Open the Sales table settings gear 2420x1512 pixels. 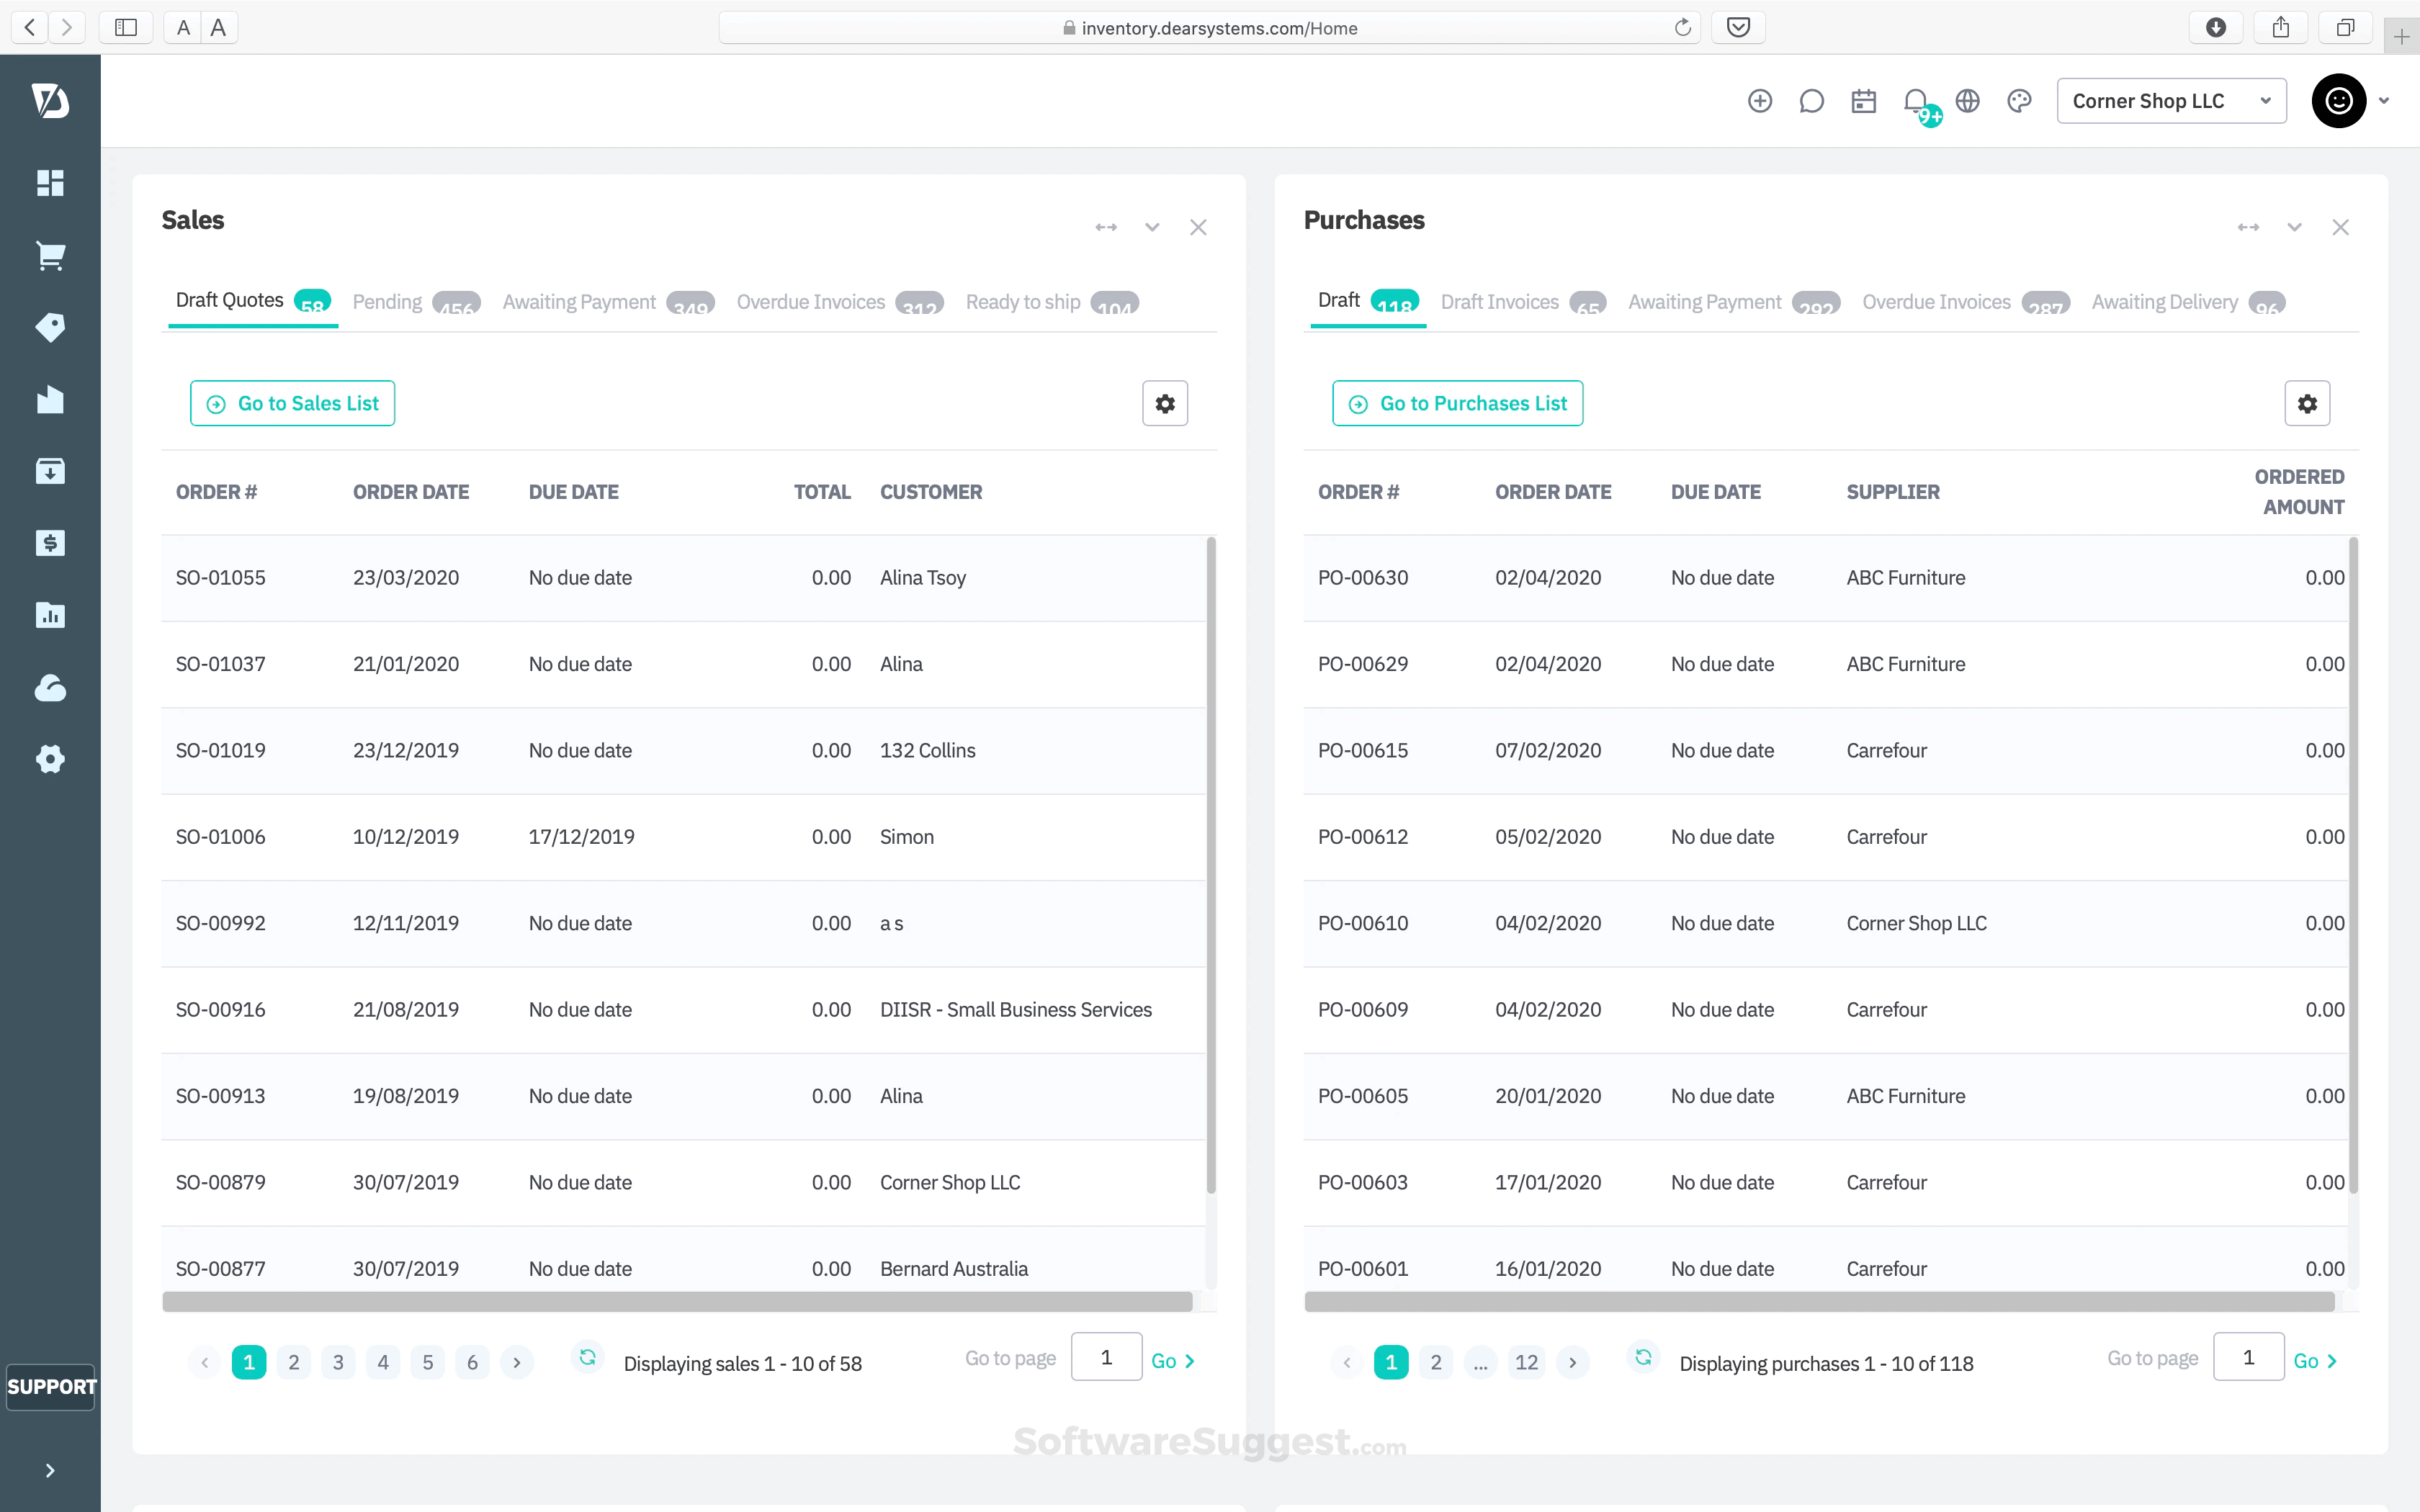click(x=1165, y=403)
